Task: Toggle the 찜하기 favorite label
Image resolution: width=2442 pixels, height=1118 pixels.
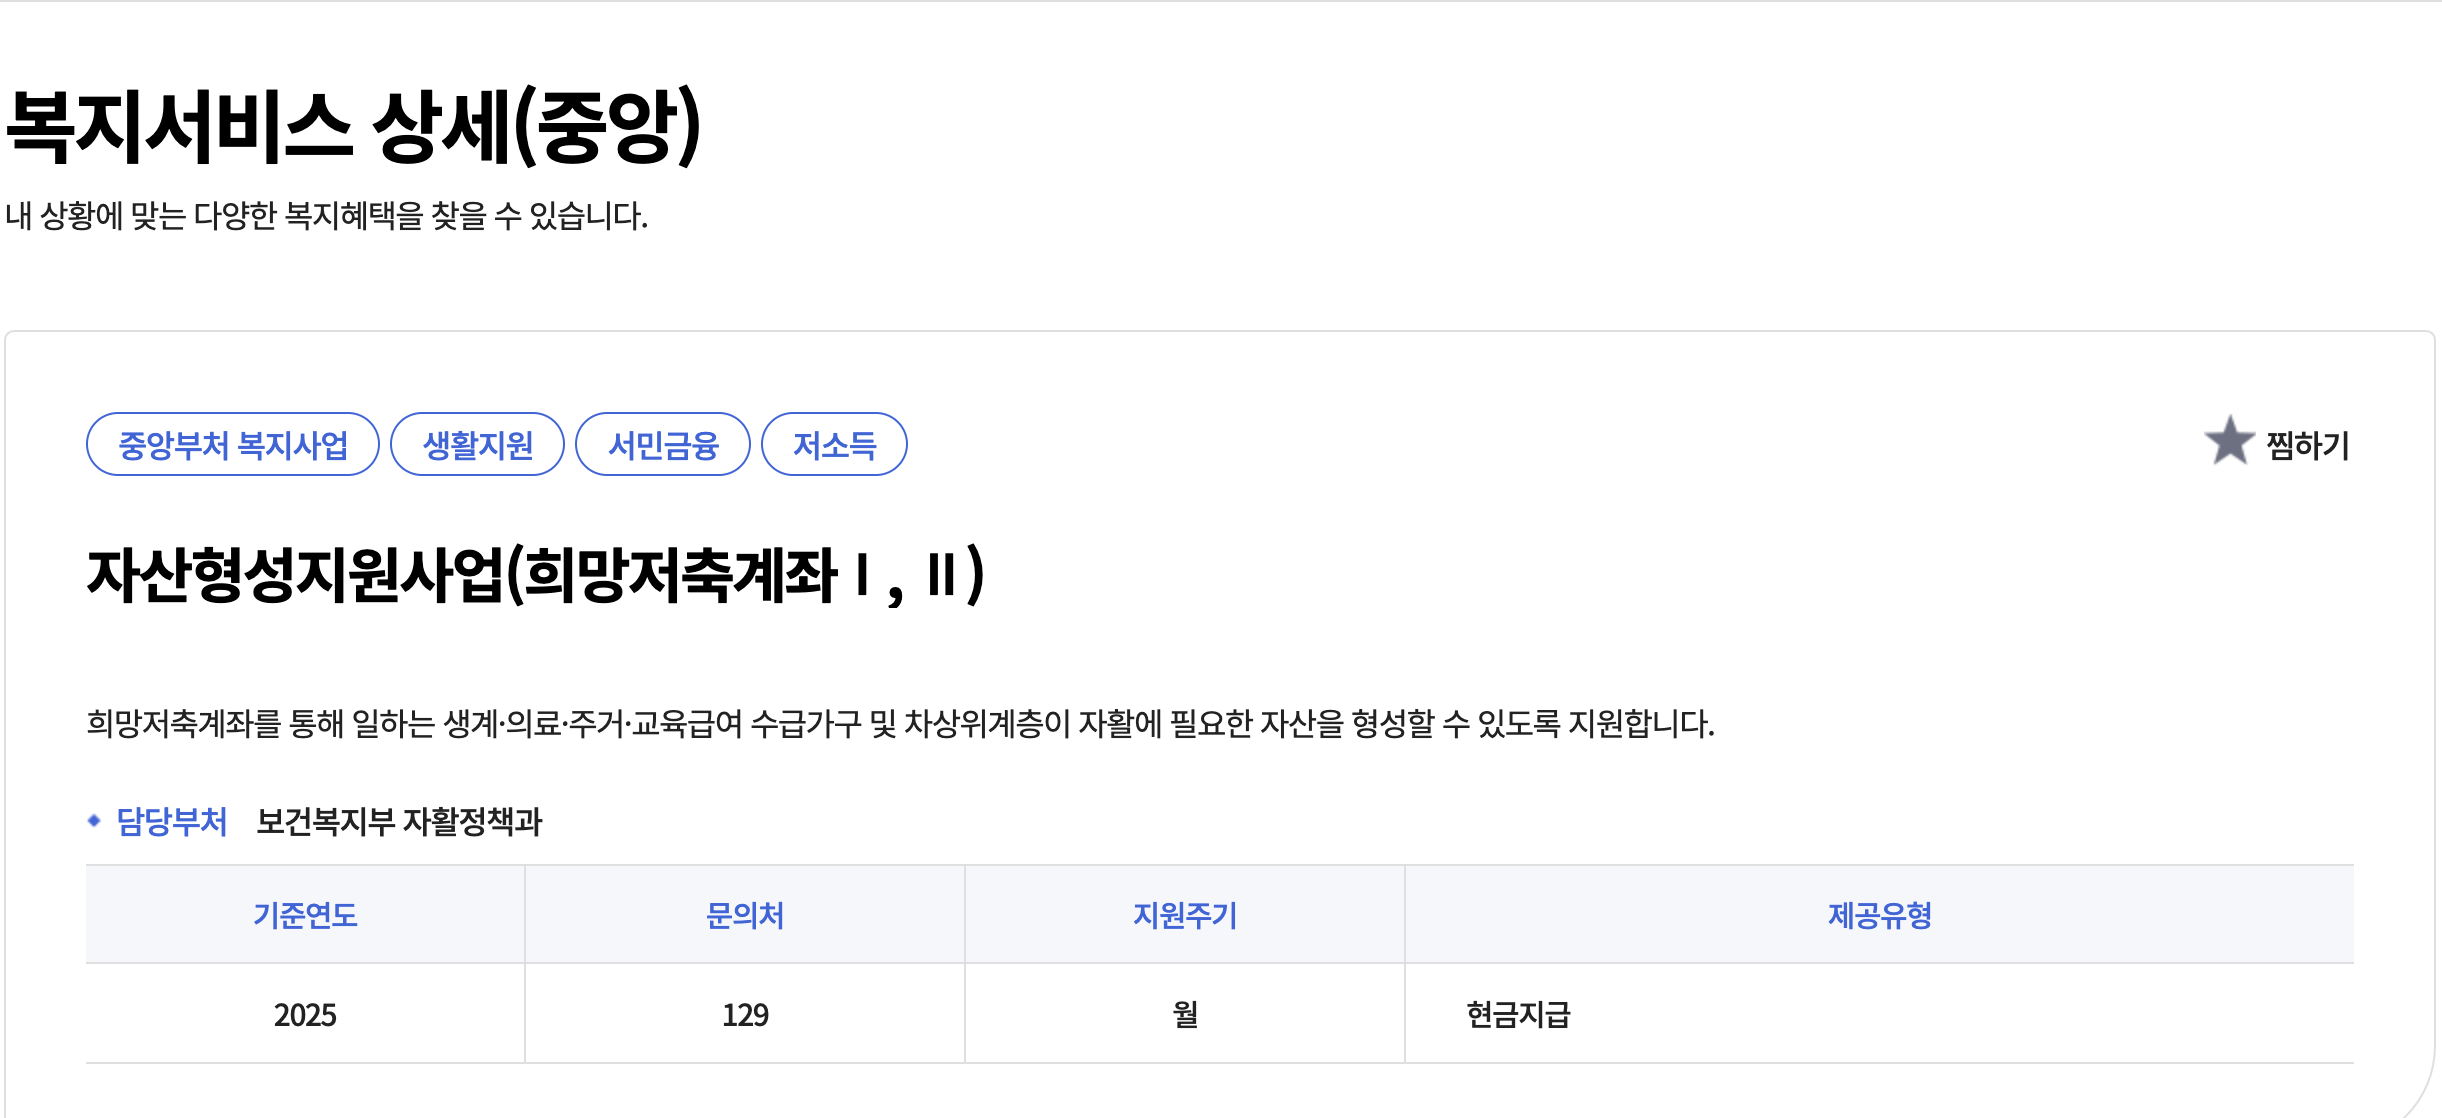Action: tap(2307, 445)
